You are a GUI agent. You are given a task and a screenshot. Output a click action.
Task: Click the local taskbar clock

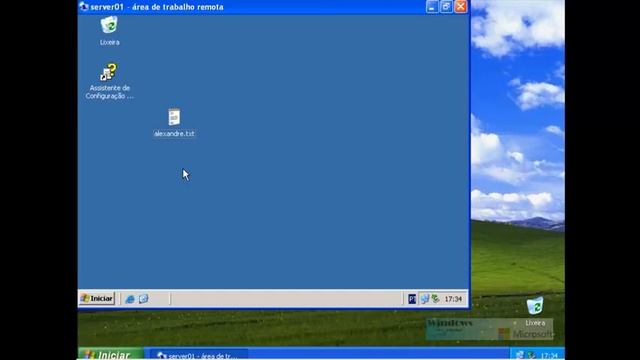coord(549,356)
